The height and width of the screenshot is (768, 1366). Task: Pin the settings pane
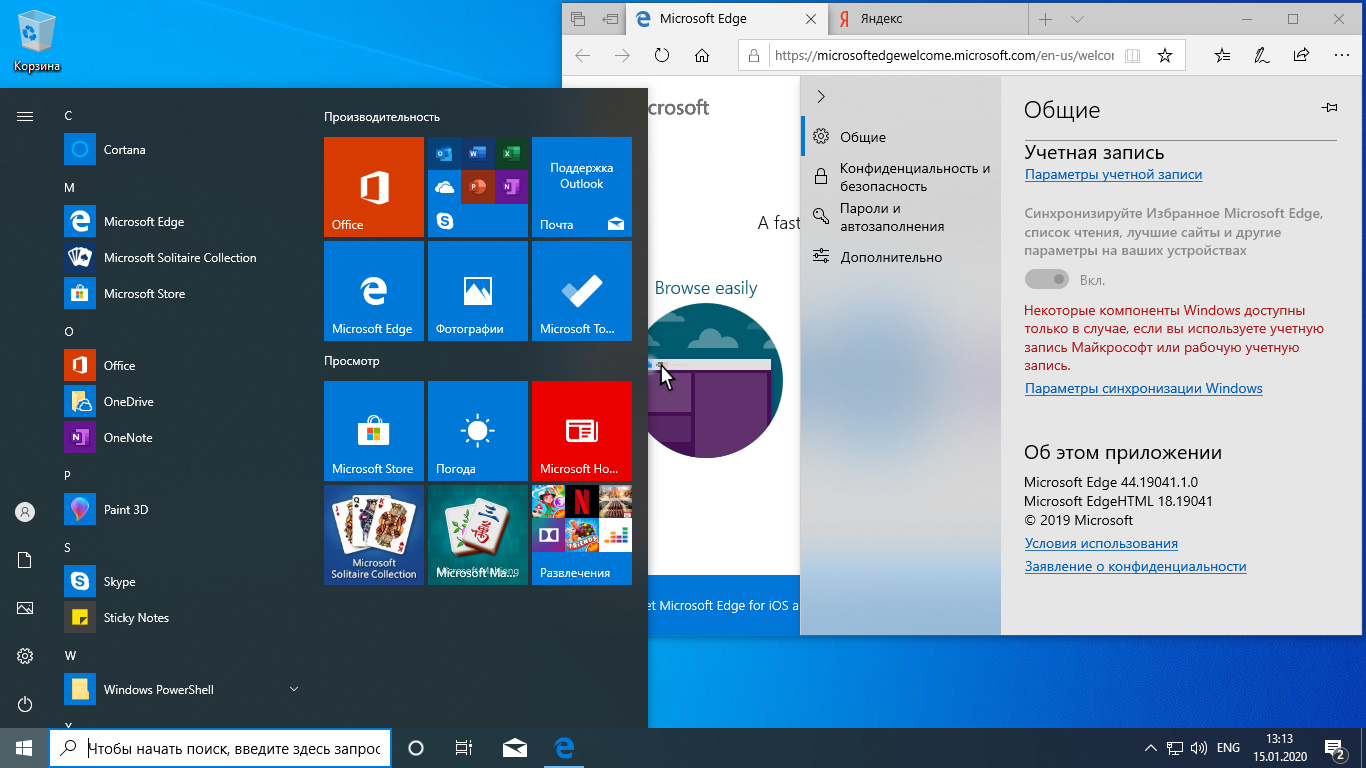[1329, 108]
